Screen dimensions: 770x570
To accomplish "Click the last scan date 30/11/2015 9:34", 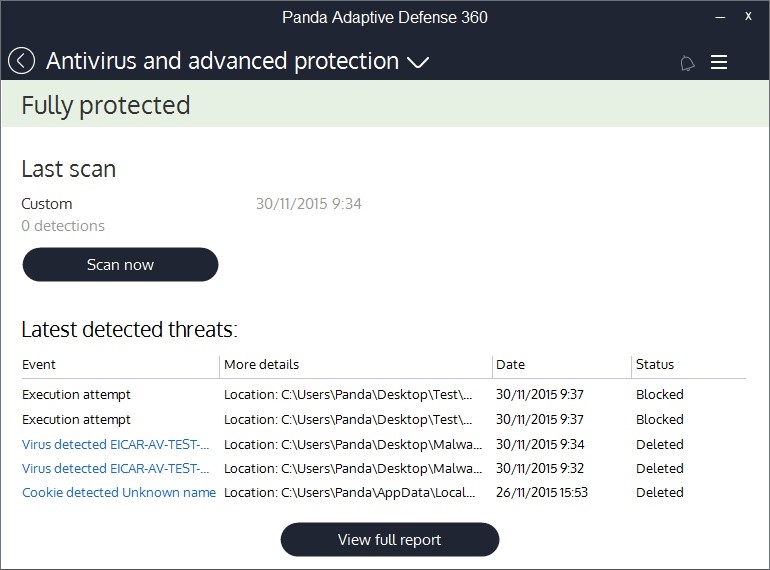I will pos(309,204).
